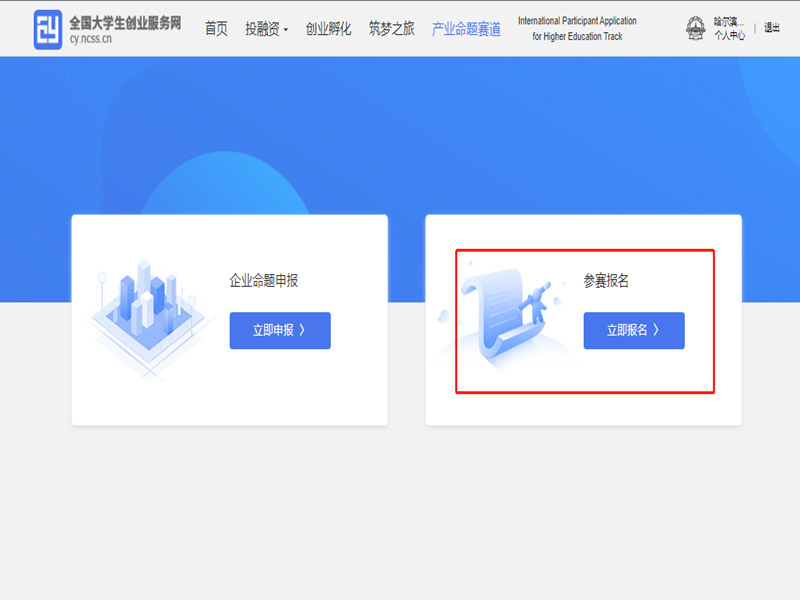
Task: Click the site logo icon in header
Action: pyautogui.click(x=47, y=29)
